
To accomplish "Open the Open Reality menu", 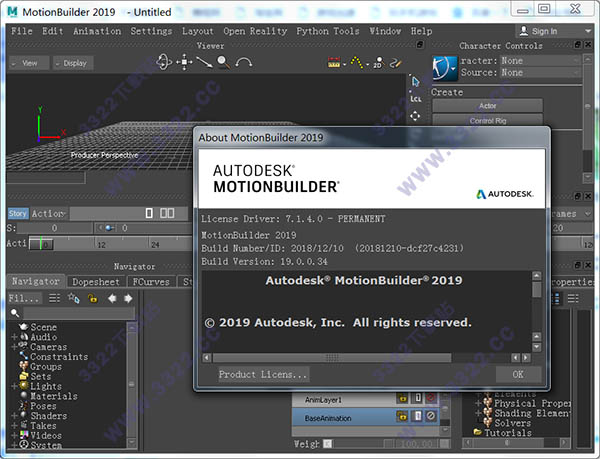I will [x=255, y=31].
